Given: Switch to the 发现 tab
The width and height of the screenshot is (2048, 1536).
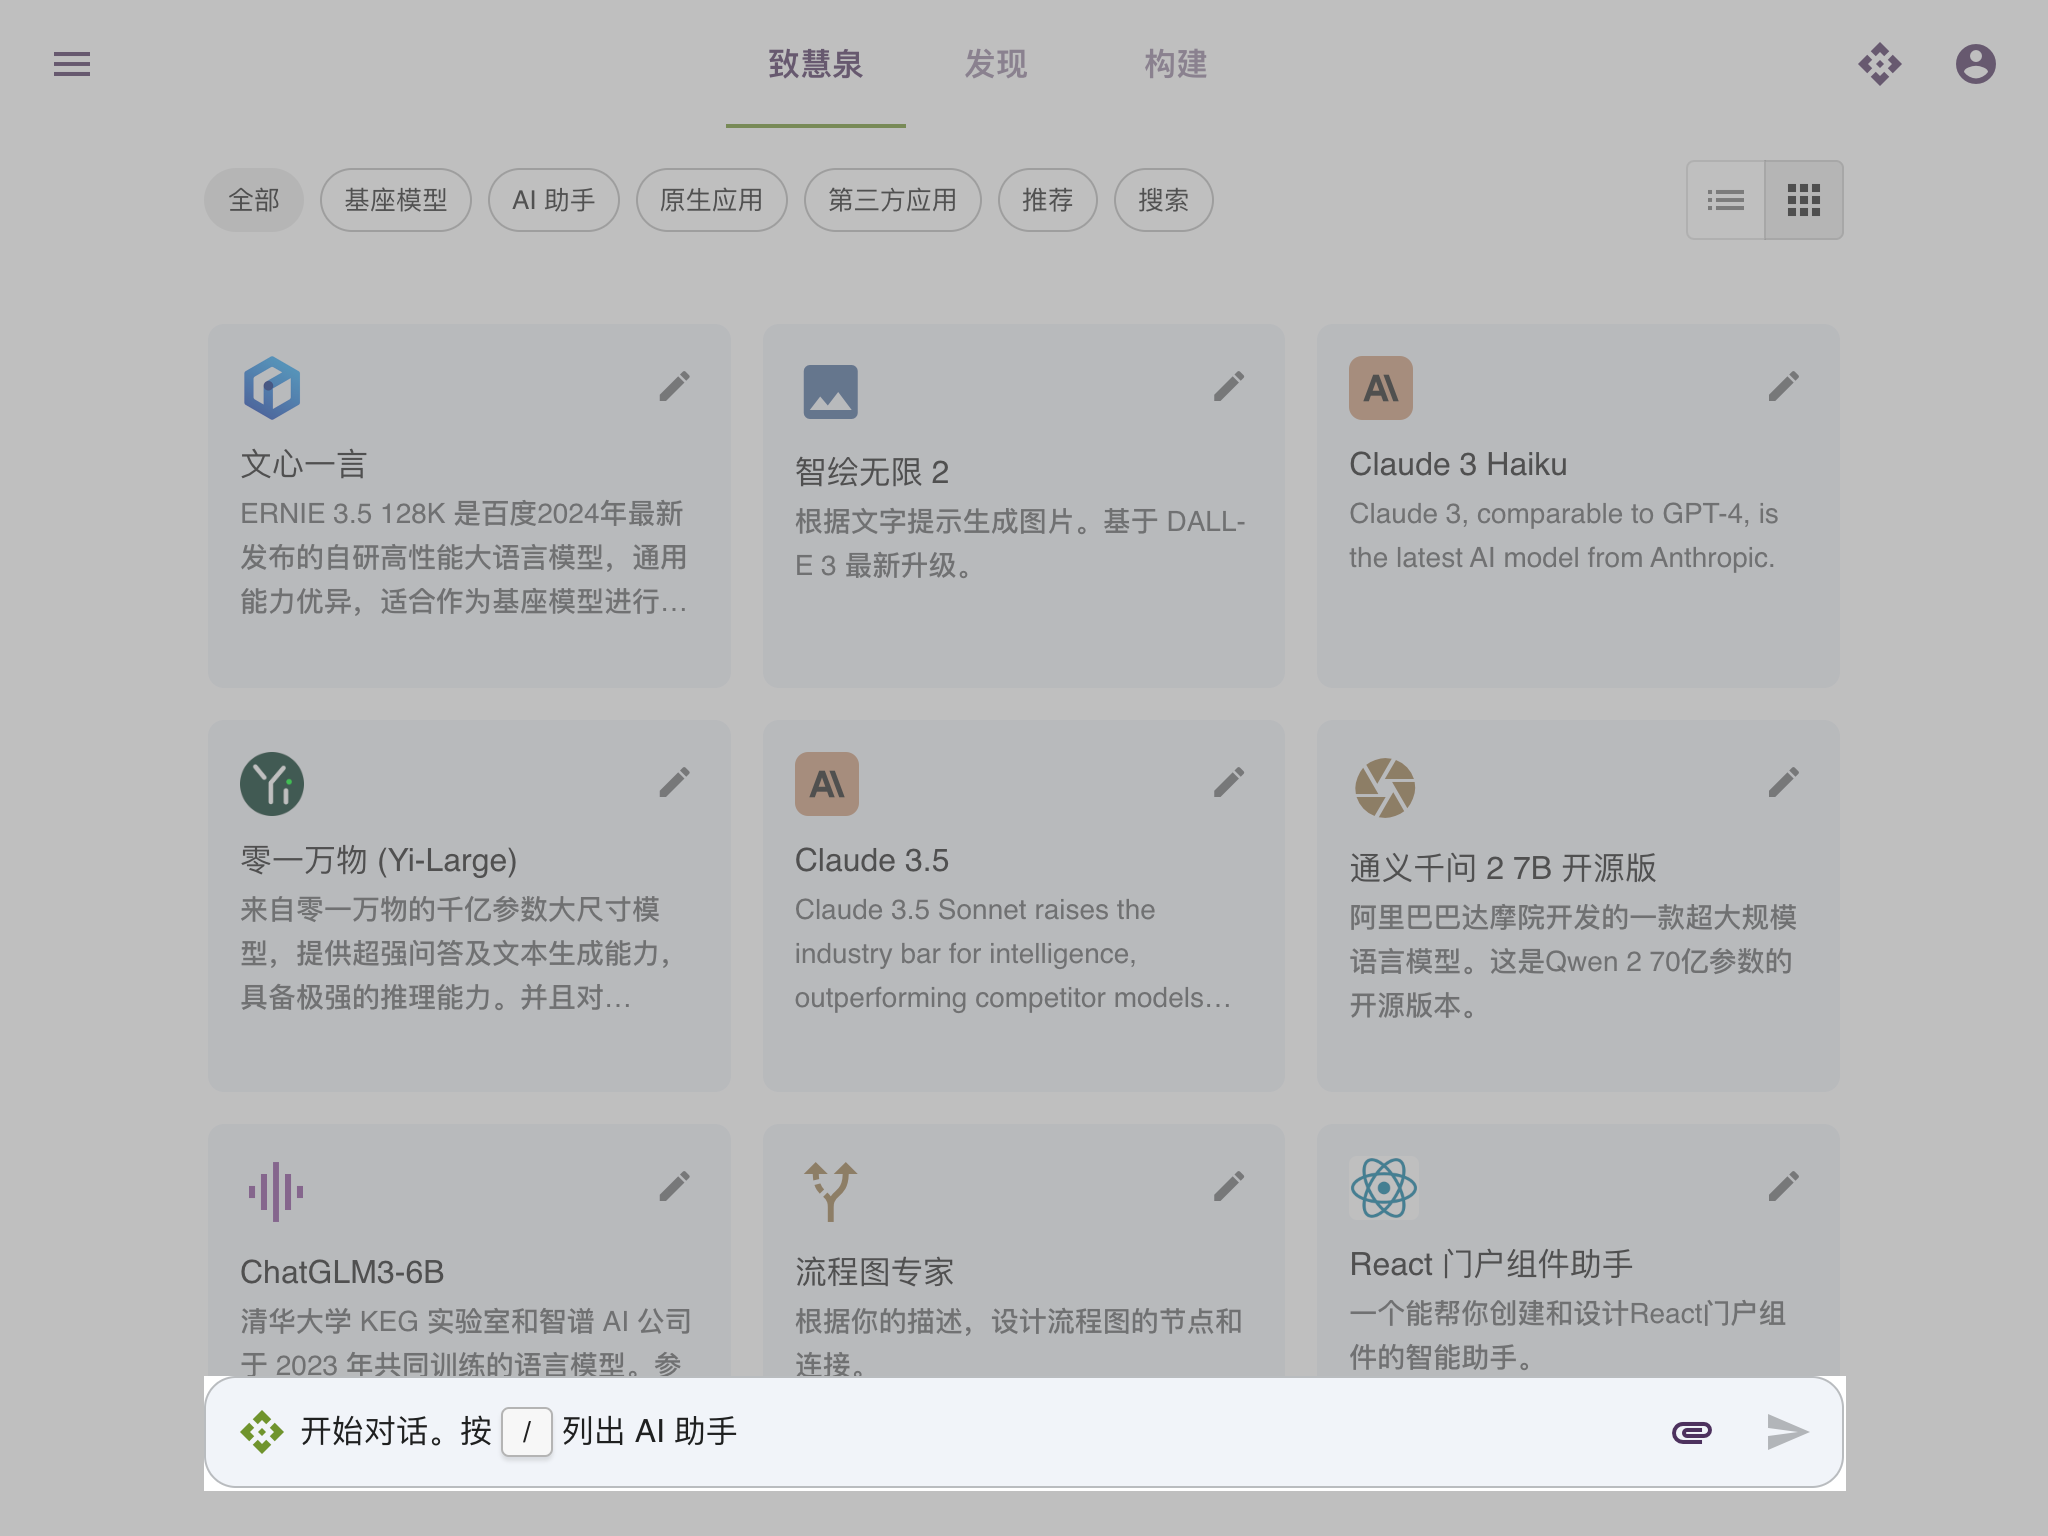Looking at the screenshot, I should 996,64.
